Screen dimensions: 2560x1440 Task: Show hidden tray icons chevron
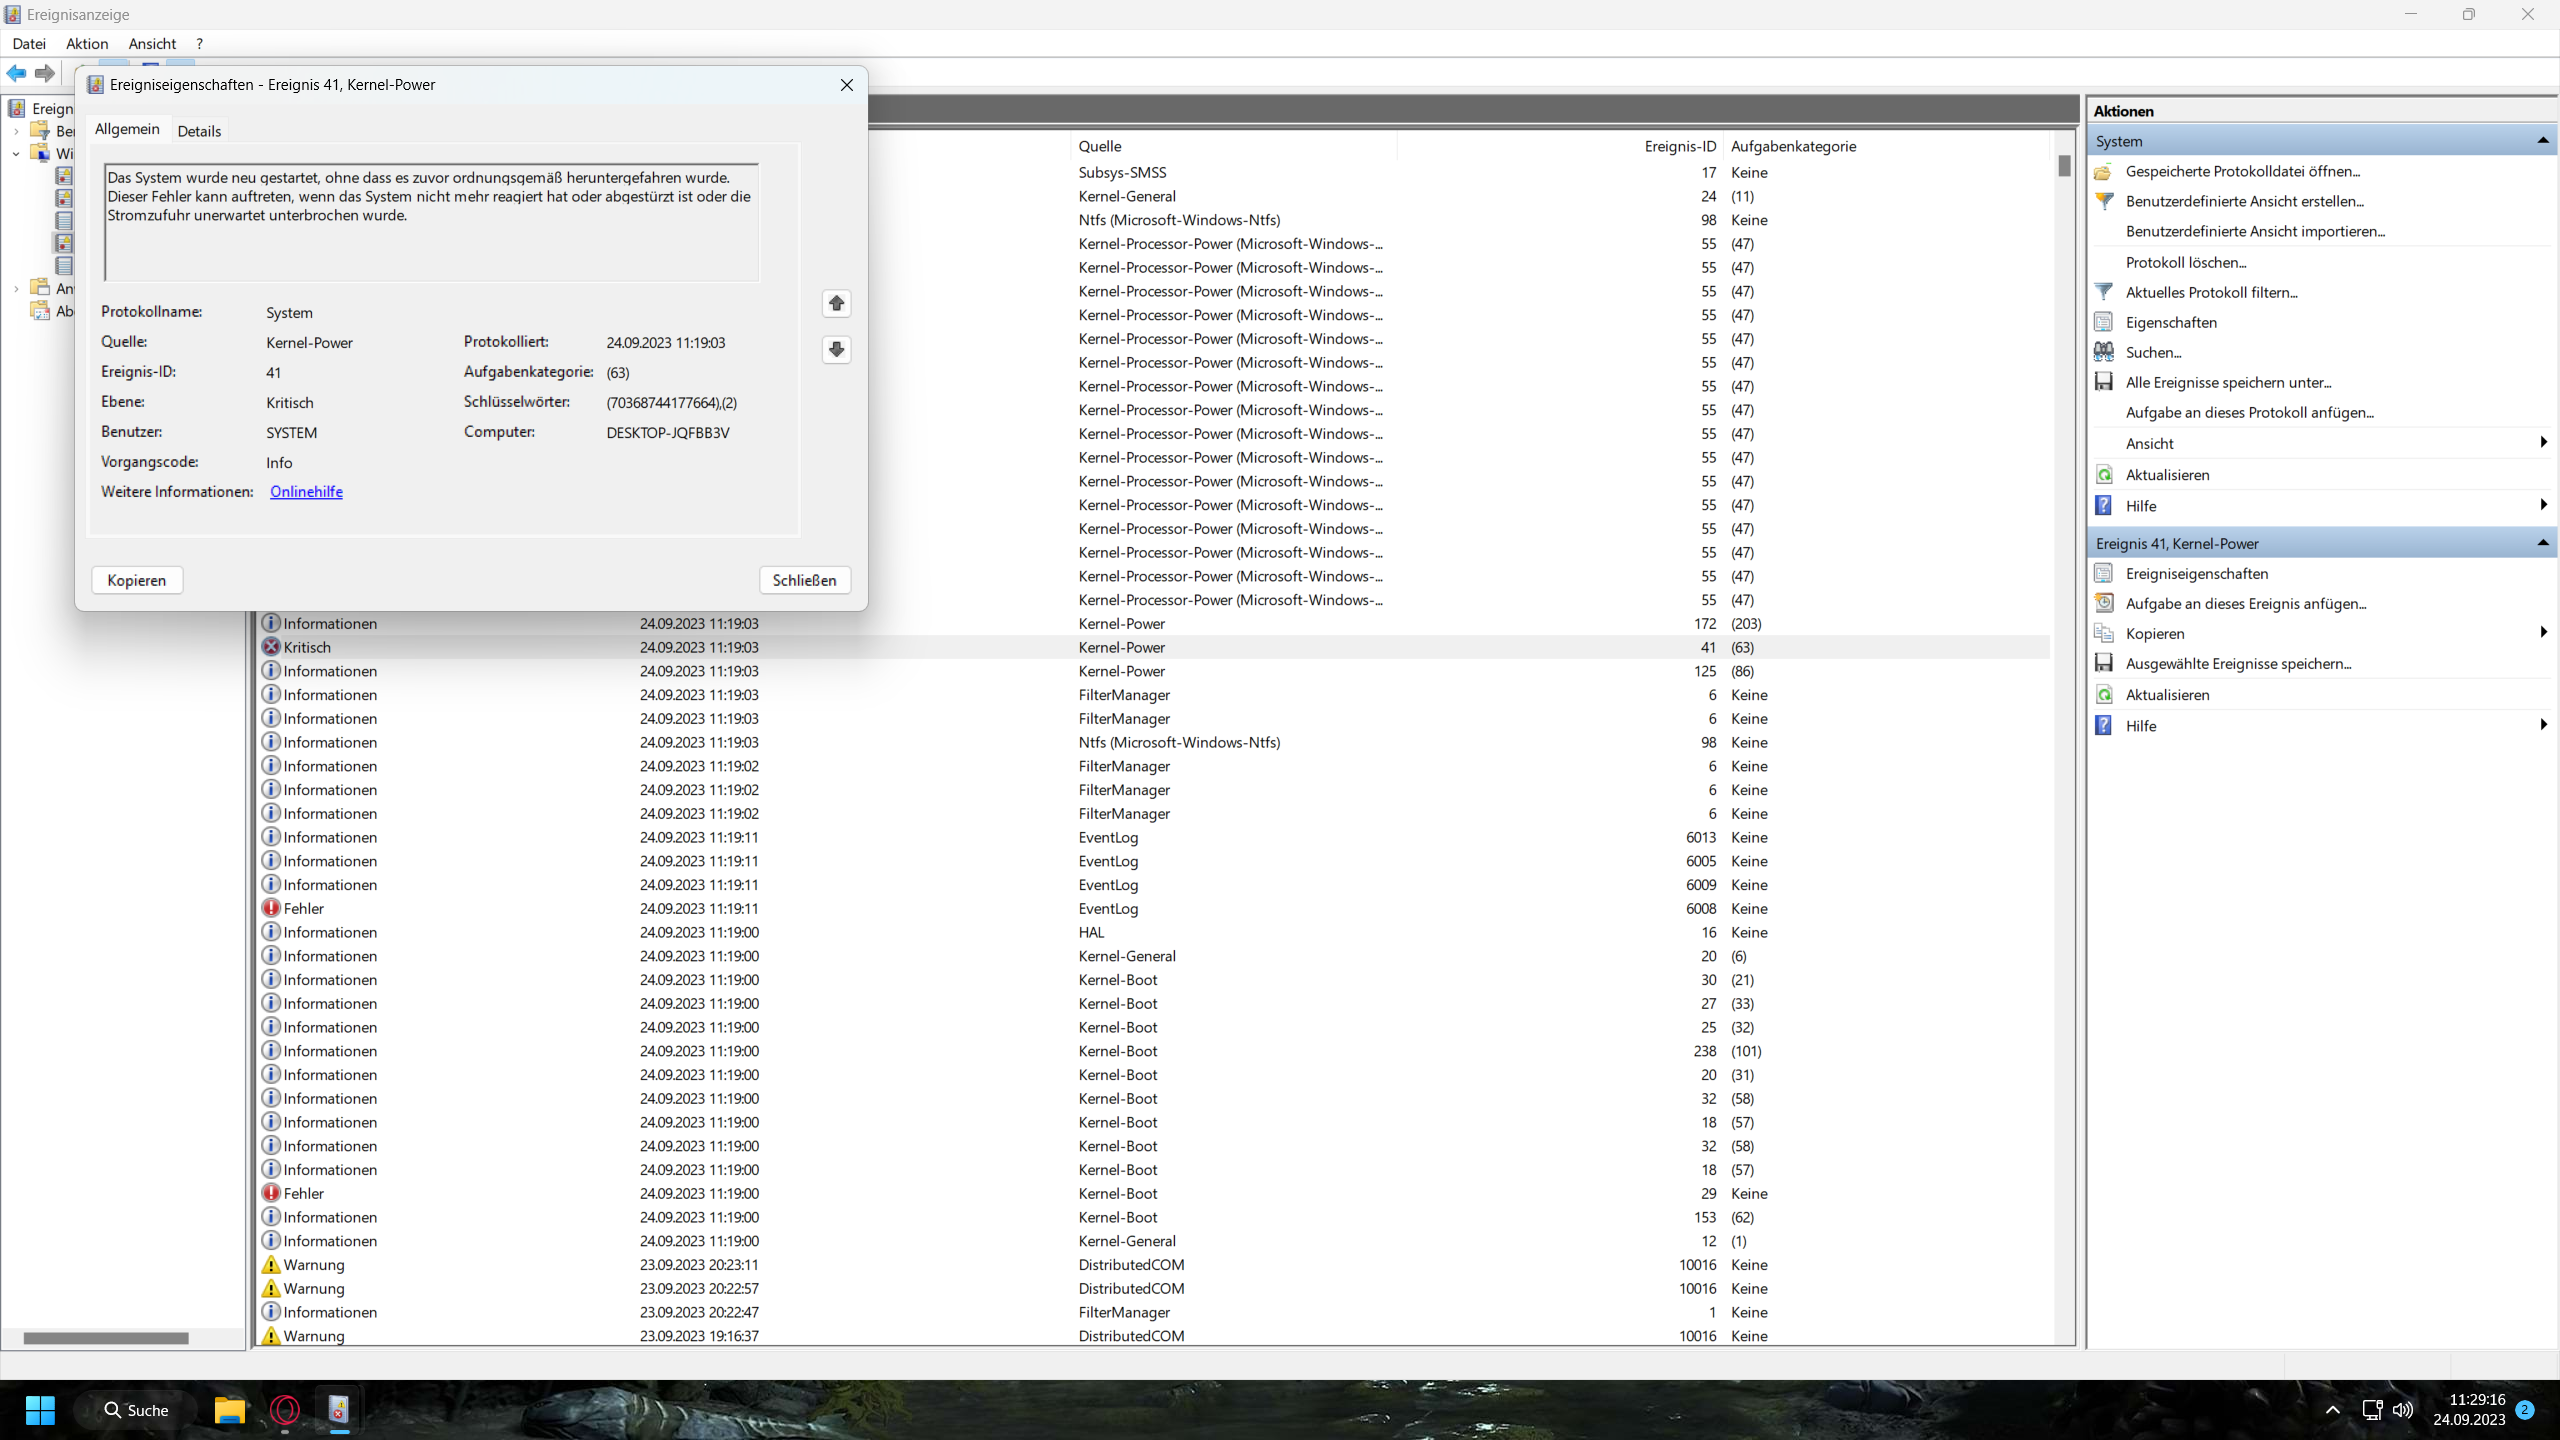2333,1410
